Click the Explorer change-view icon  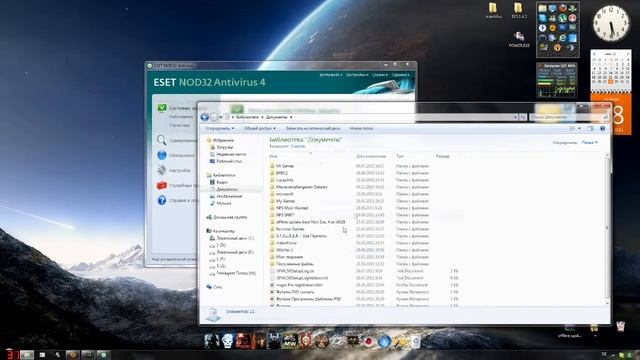click(x=572, y=129)
